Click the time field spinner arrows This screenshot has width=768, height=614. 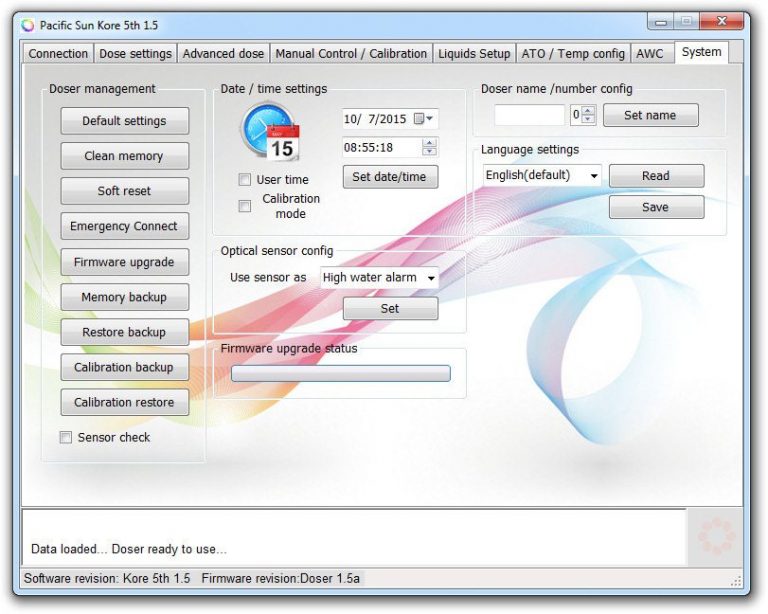coord(429,147)
